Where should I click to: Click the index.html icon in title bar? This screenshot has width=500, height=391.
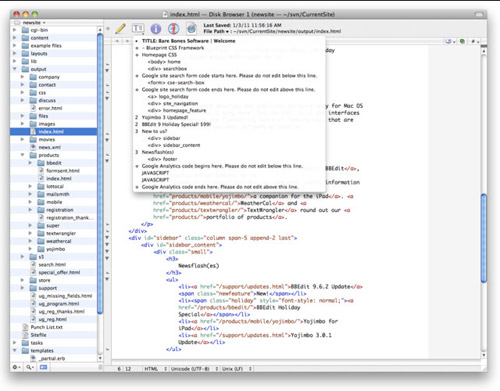click(x=165, y=14)
